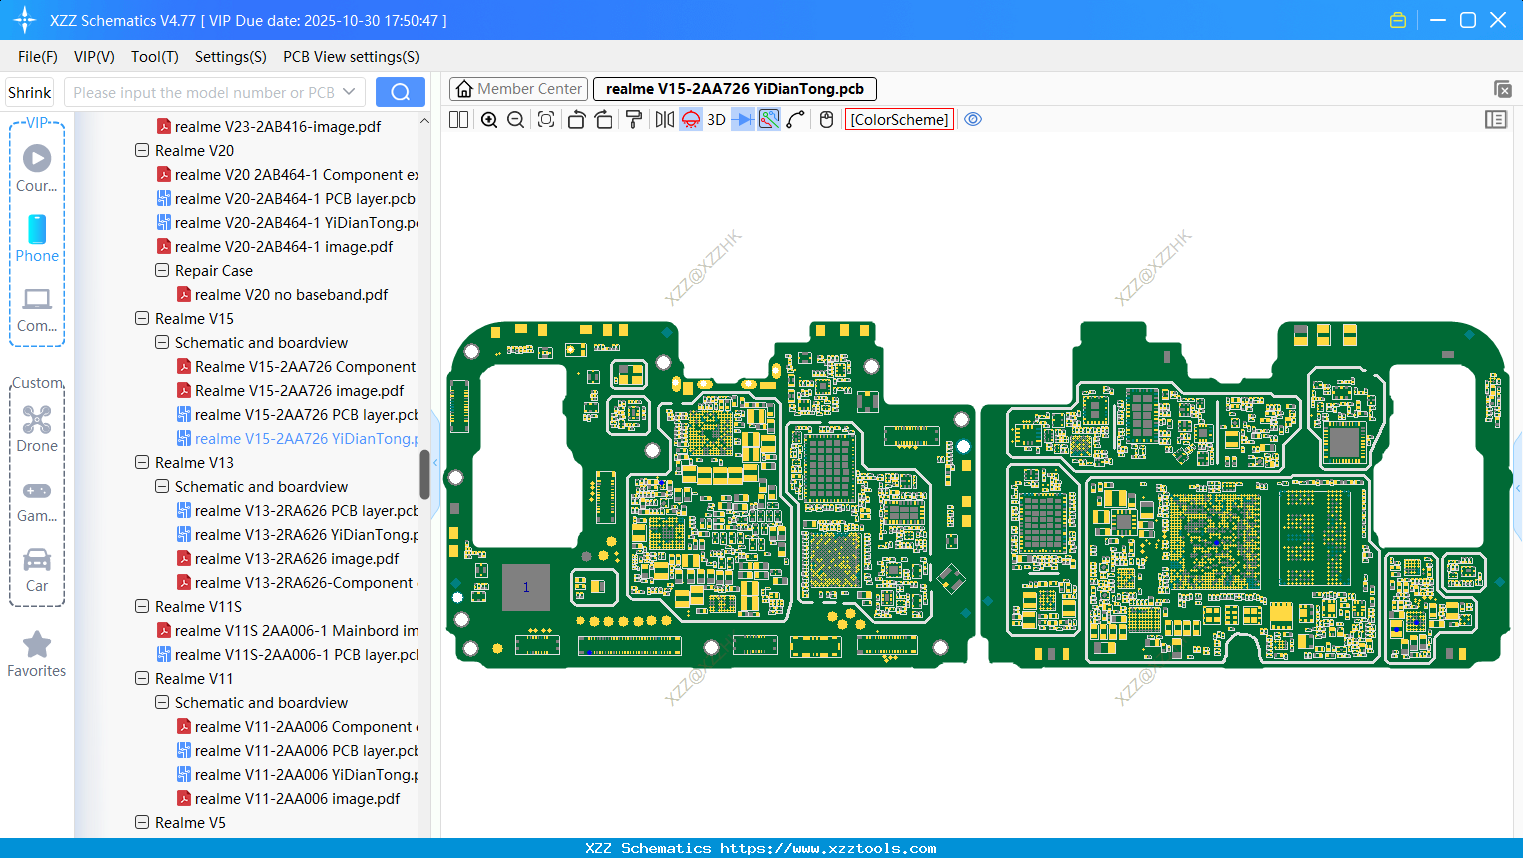The image size is (1523, 858).
Task: Click the fit-to-screen view icon
Action: tap(546, 120)
